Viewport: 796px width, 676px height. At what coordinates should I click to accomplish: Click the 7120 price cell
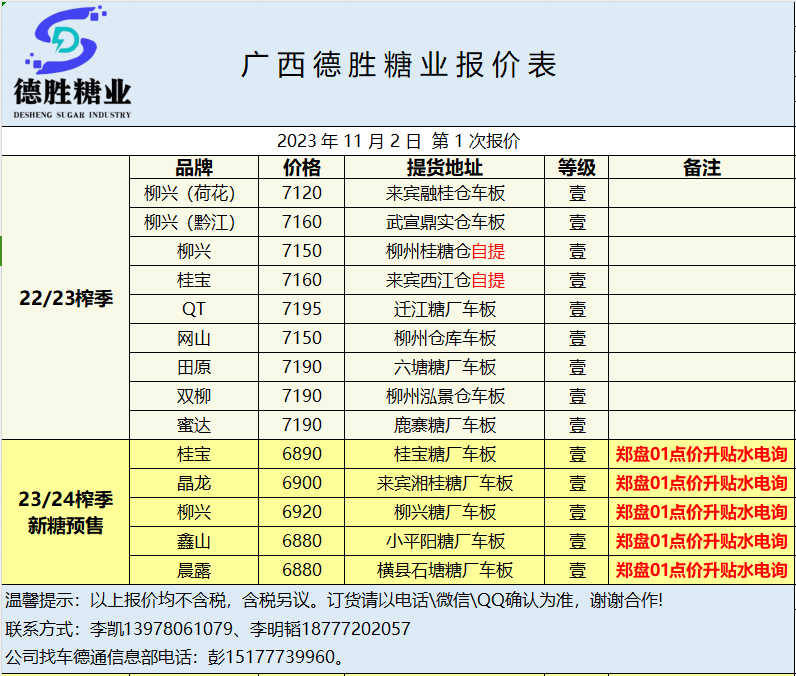(x=302, y=194)
